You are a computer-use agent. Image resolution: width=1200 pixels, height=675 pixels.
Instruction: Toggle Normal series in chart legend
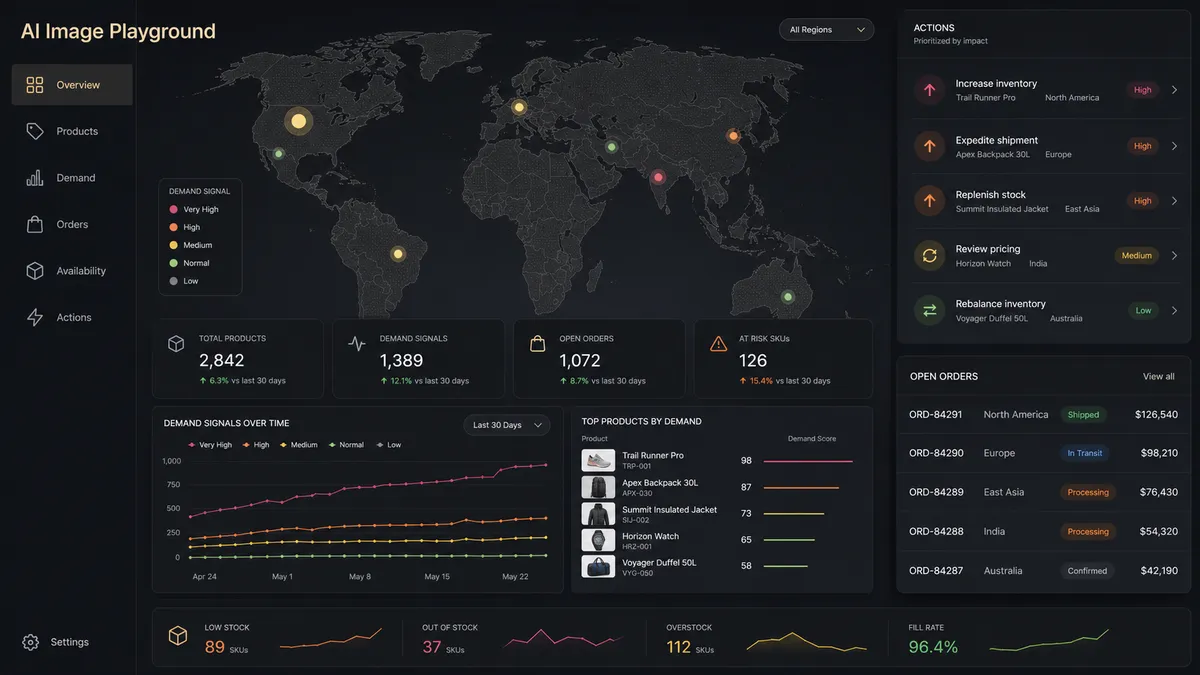click(345, 445)
